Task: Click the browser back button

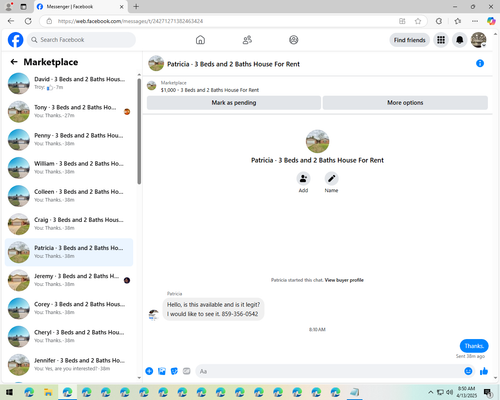Action: click(x=11, y=21)
